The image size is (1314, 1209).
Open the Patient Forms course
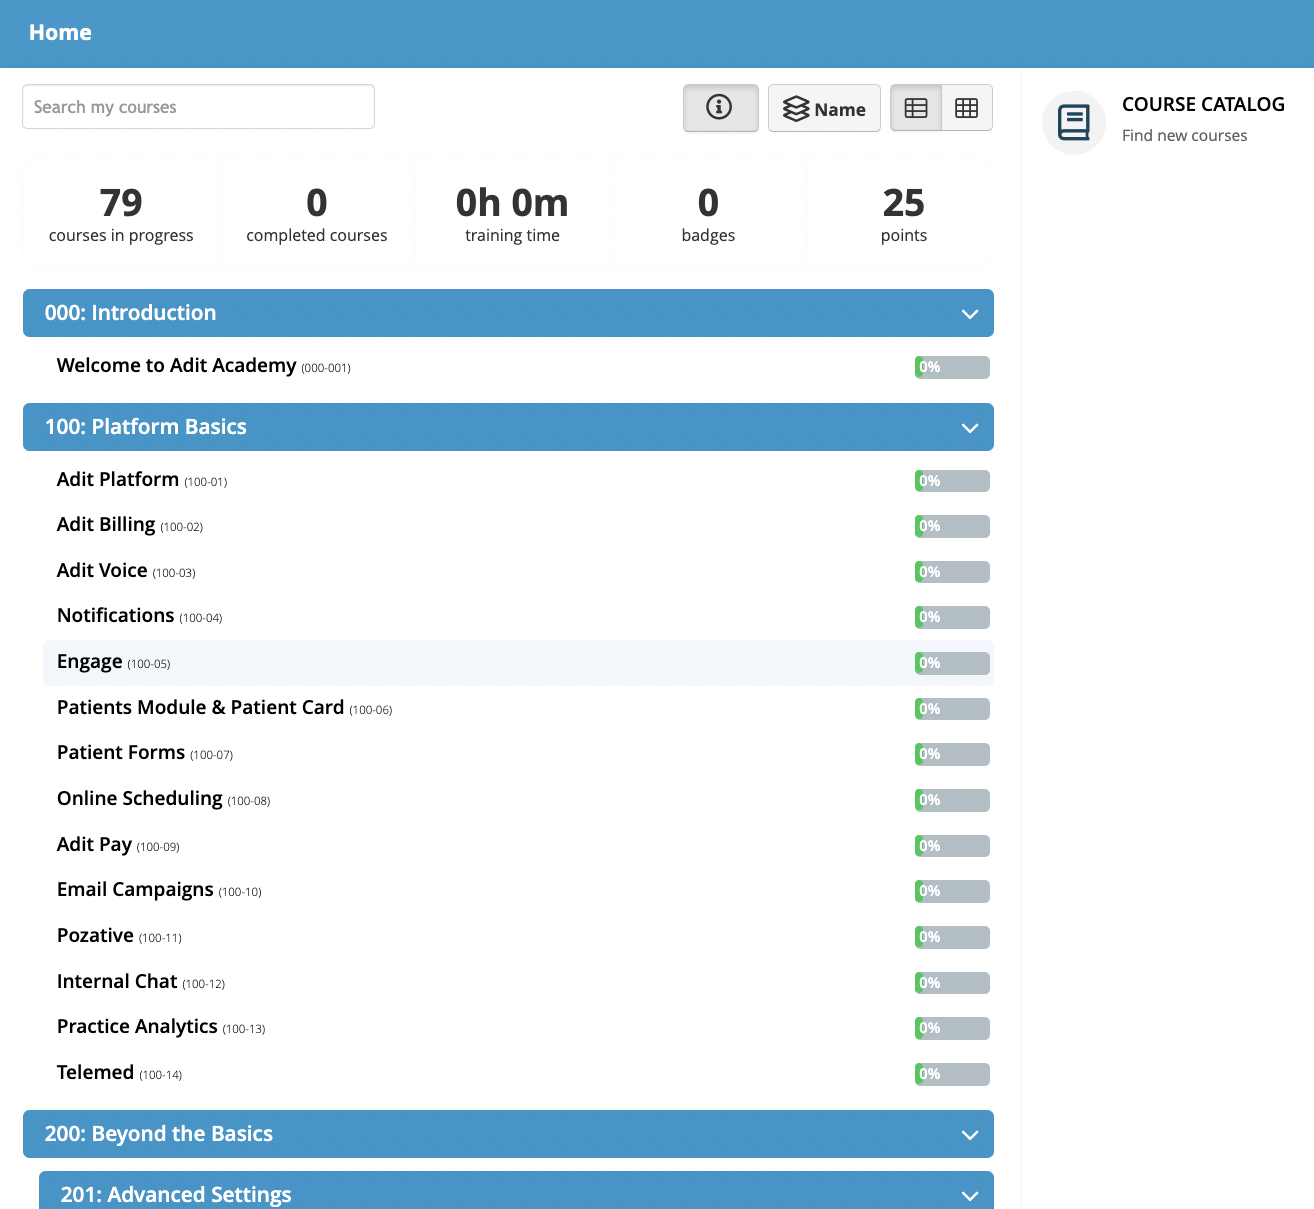[x=121, y=753]
